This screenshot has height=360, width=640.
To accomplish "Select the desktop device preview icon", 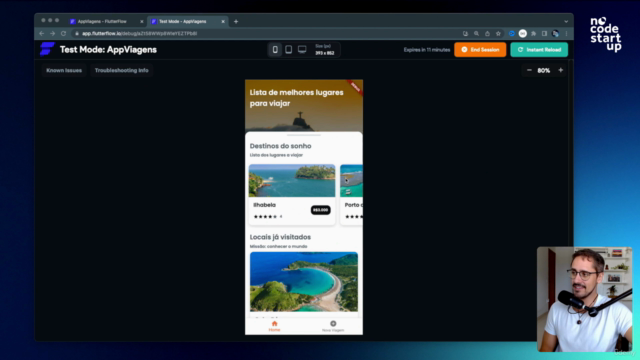I will tap(302, 49).
